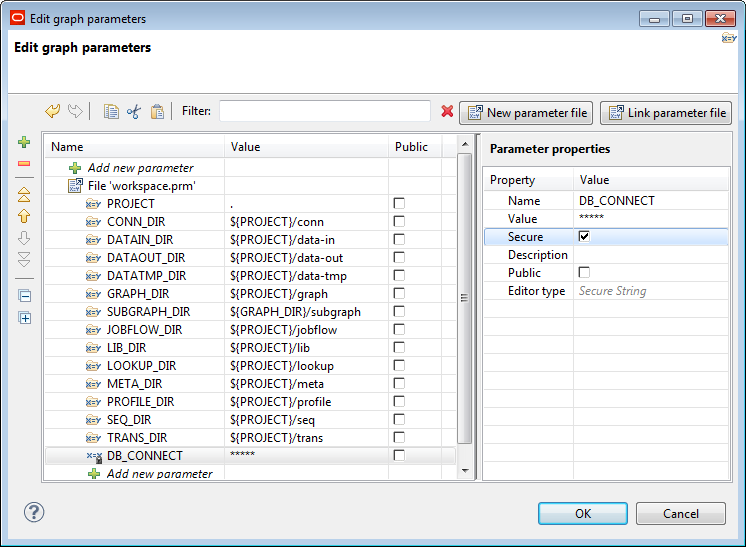The height and width of the screenshot is (547, 746).
Task: Select the DATATMP_DIR parameter row
Action: (250, 276)
